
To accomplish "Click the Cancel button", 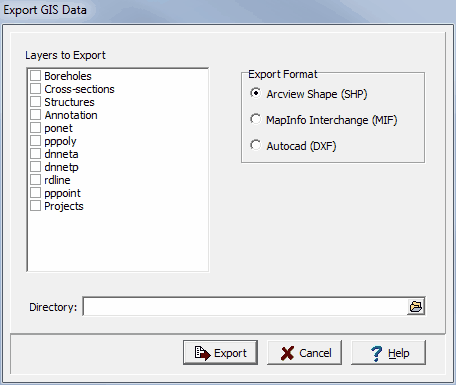I will click(x=304, y=353).
